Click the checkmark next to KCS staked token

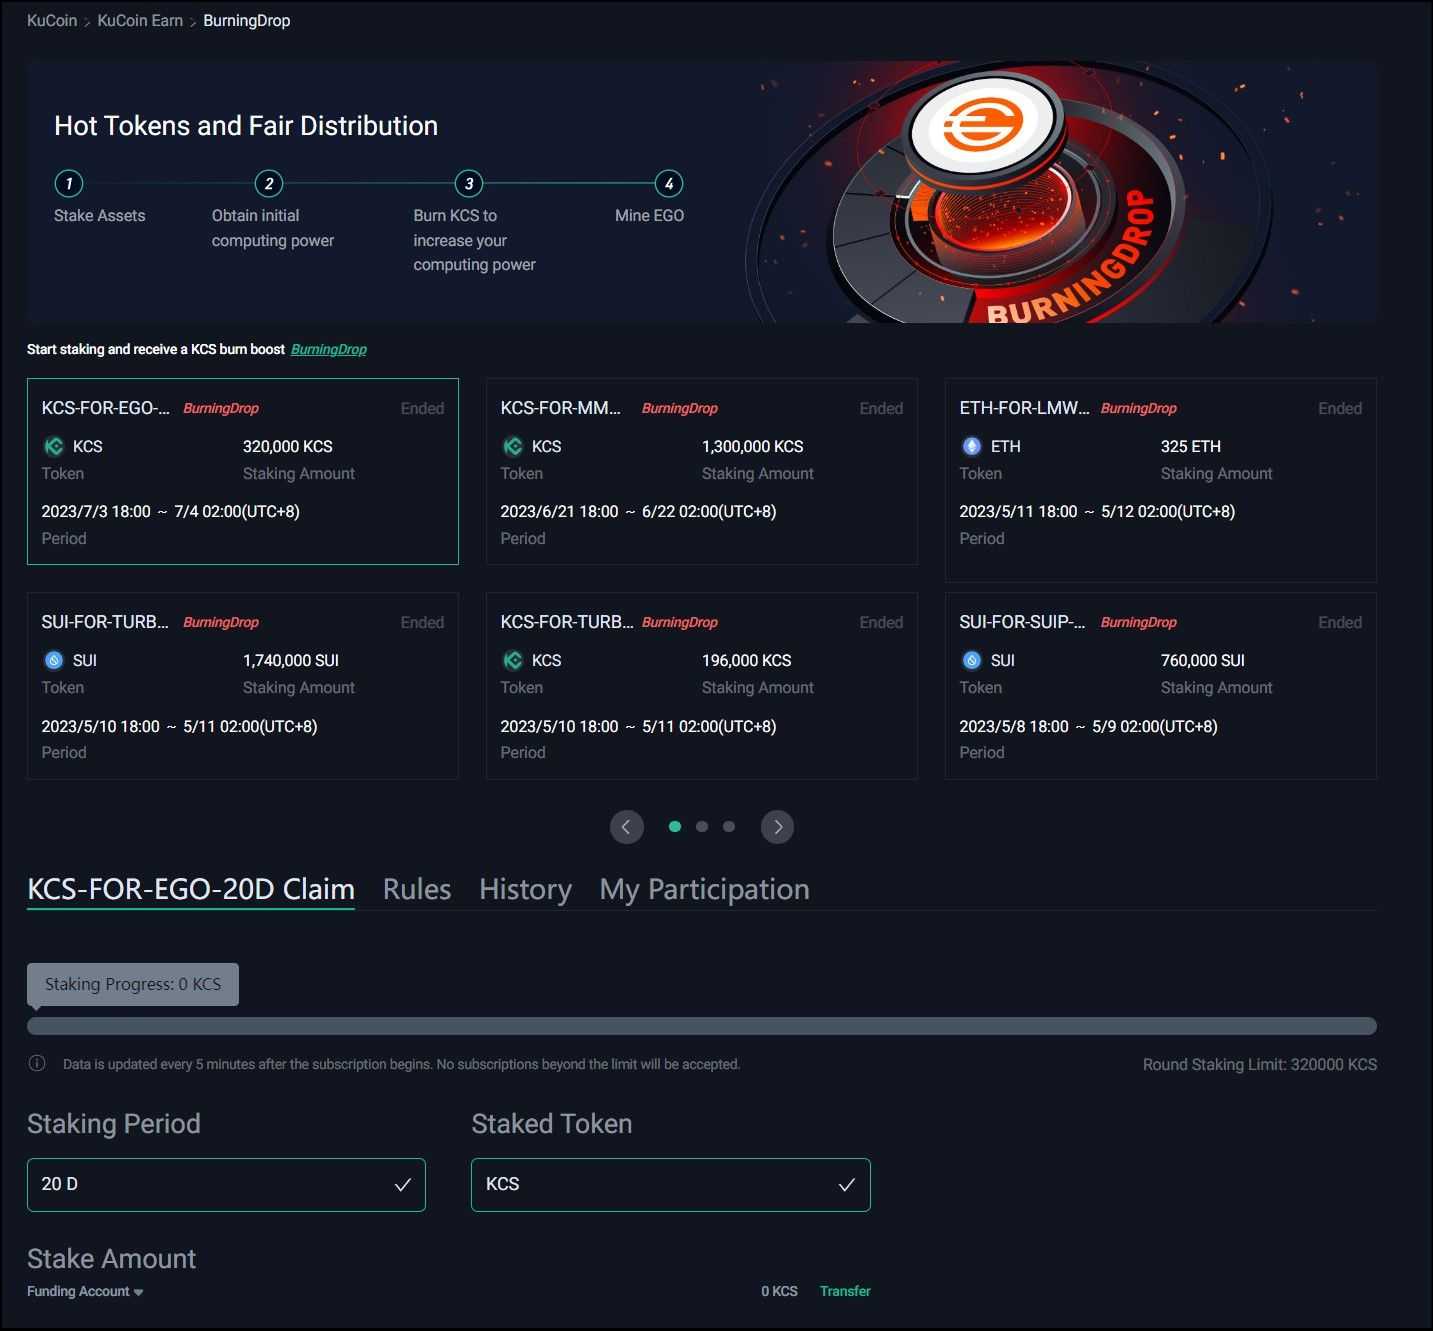tap(848, 1184)
